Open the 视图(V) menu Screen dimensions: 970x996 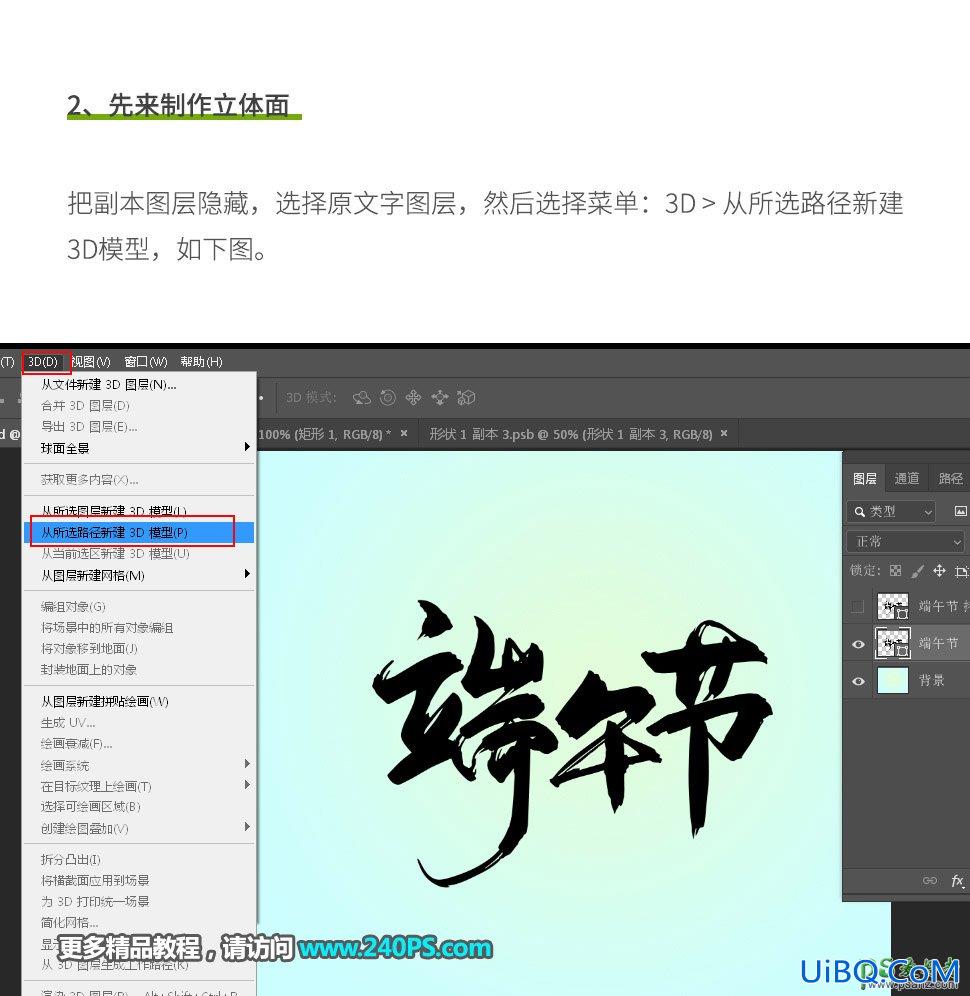(x=91, y=361)
